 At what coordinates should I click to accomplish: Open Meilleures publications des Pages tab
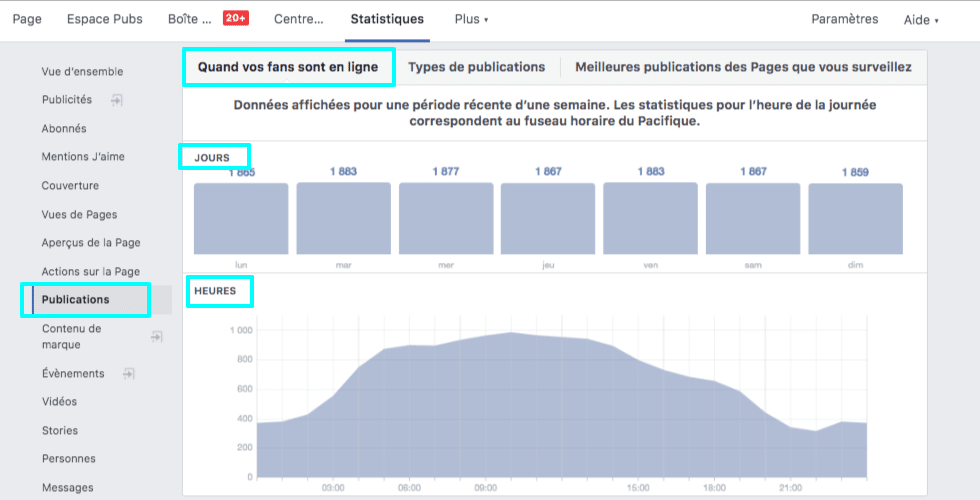point(743,67)
